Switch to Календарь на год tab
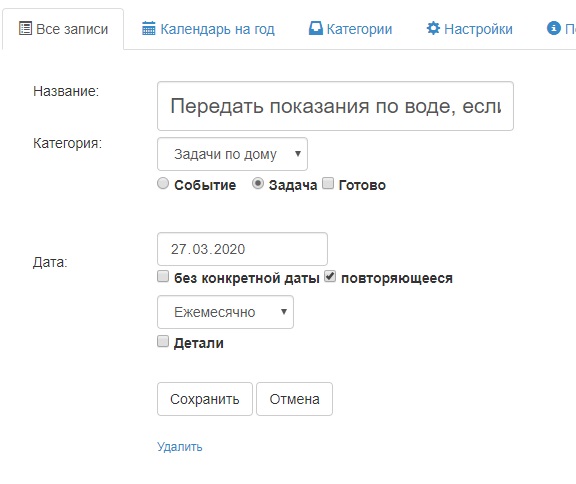This screenshot has height=484, width=576. pos(208,29)
